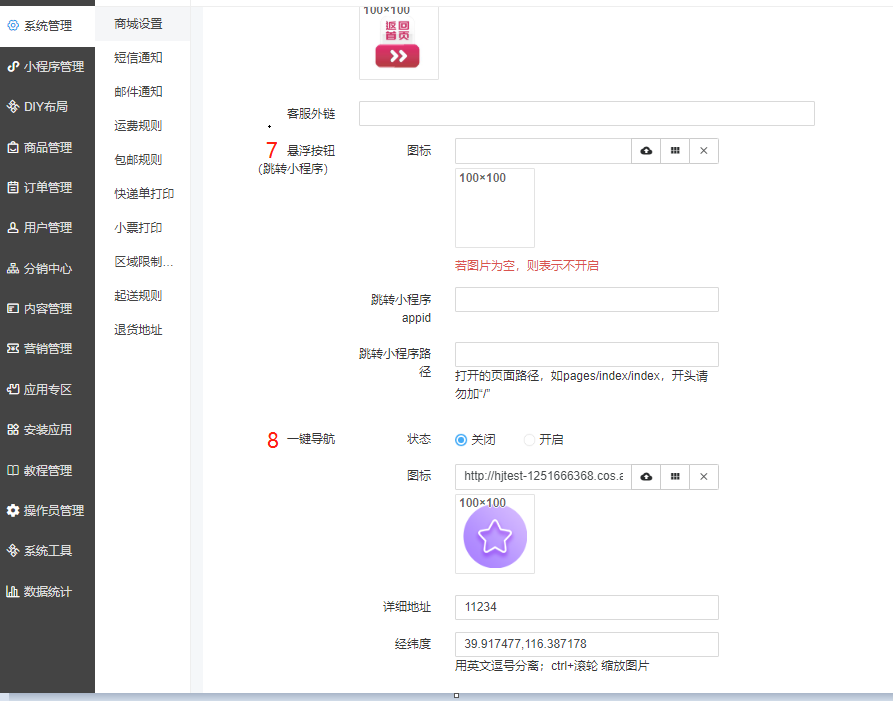Click the upload icon for floating button image
Screen dimensions: 893x701
(x=646, y=151)
